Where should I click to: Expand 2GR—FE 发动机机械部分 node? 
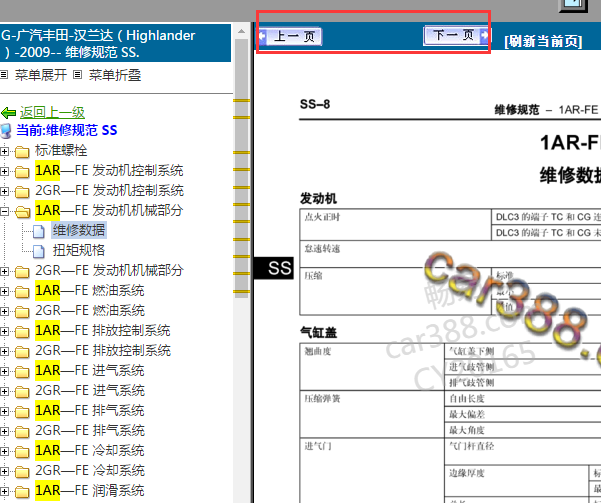(4, 271)
